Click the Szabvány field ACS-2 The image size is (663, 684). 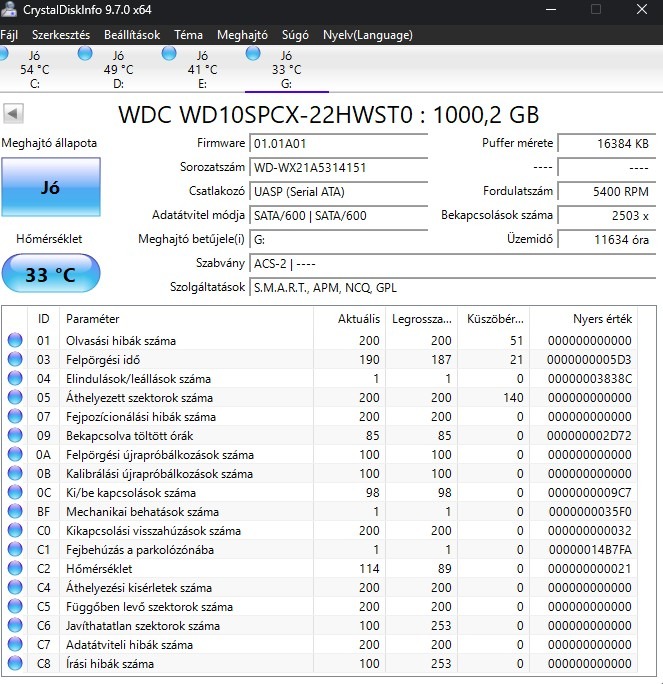pos(453,263)
